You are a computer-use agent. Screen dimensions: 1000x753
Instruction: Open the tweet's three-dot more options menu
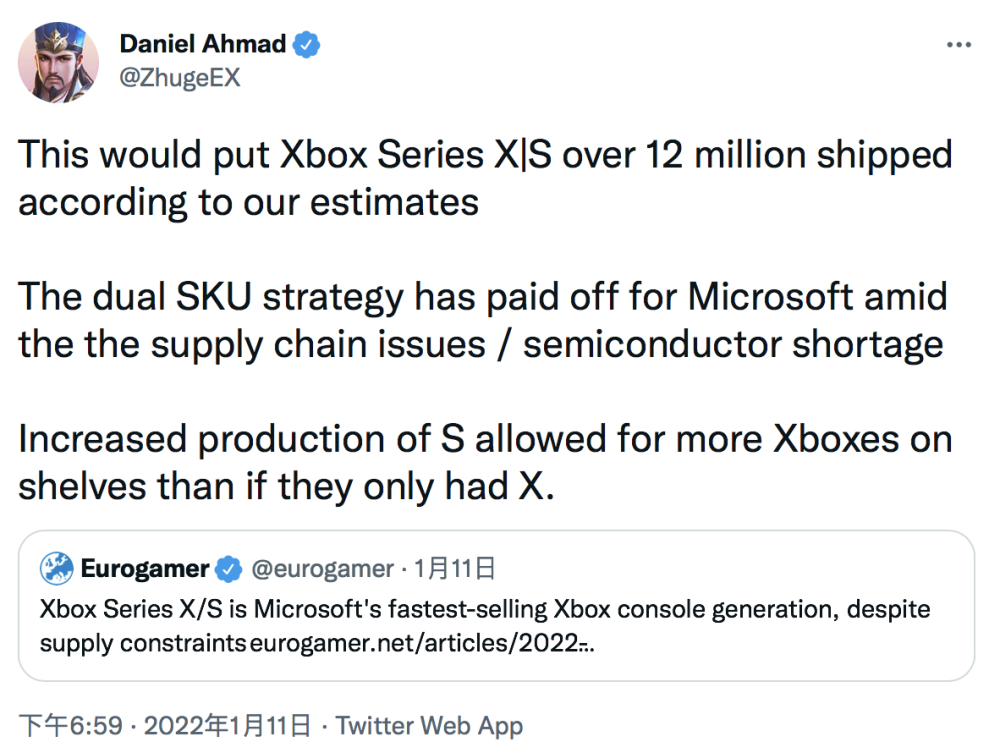click(x=958, y=46)
